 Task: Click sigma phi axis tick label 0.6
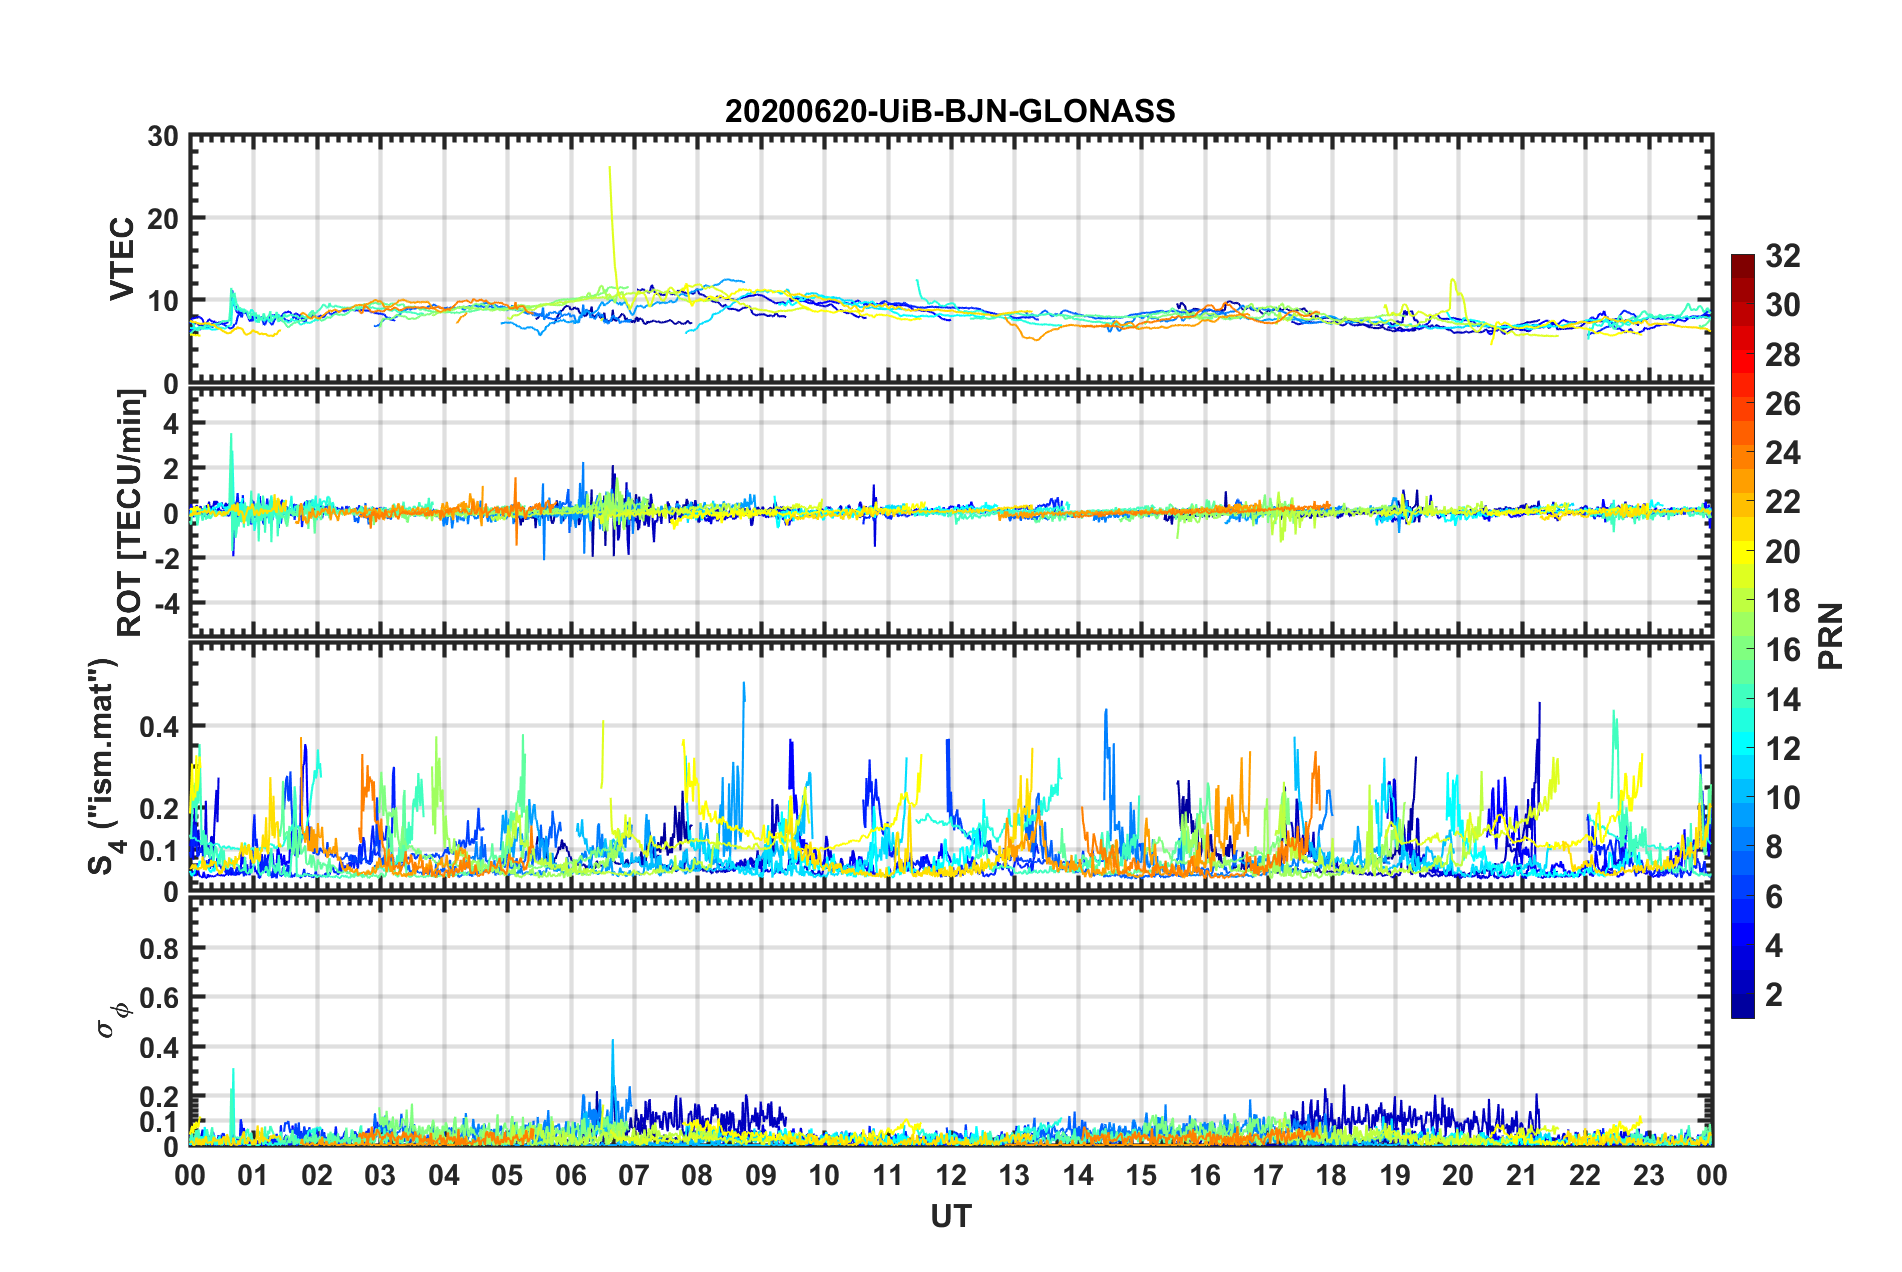pyautogui.click(x=159, y=998)
